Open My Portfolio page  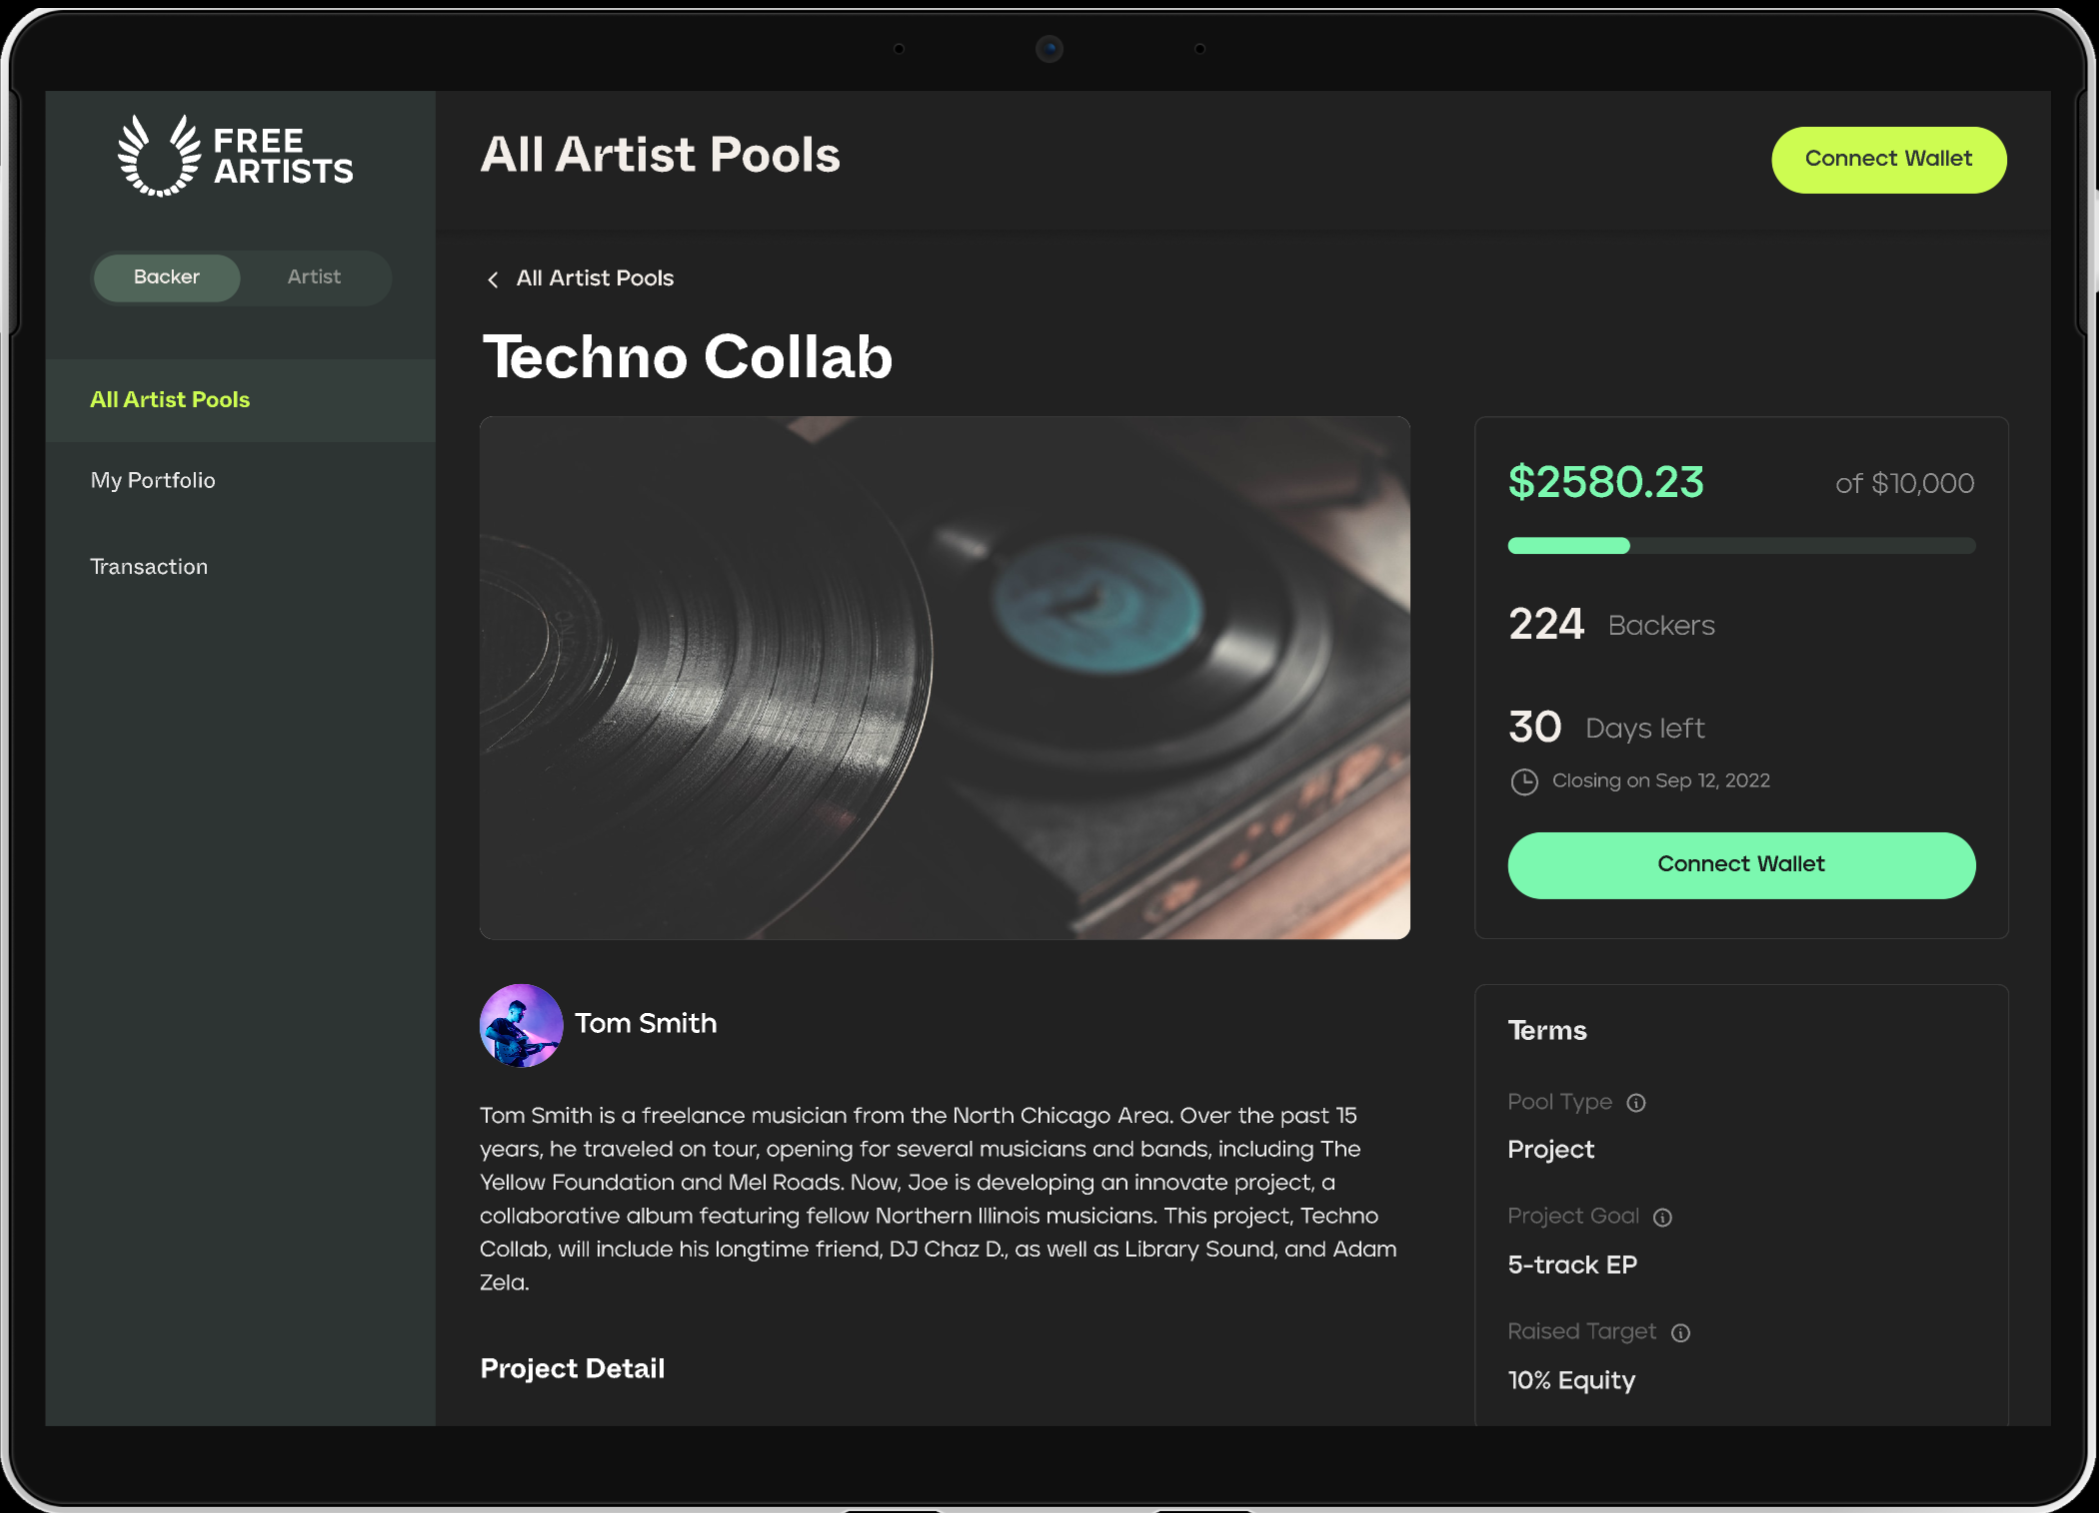(x=153, y=481)
